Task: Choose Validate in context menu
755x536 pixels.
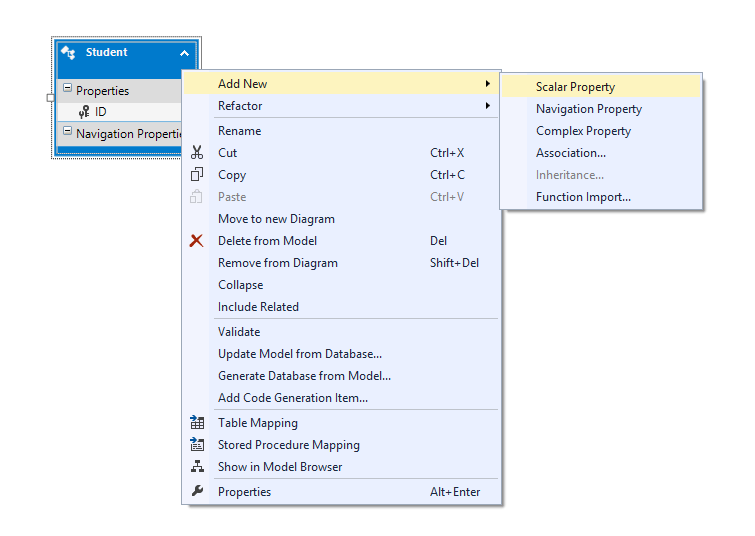Action: [341, 332]
